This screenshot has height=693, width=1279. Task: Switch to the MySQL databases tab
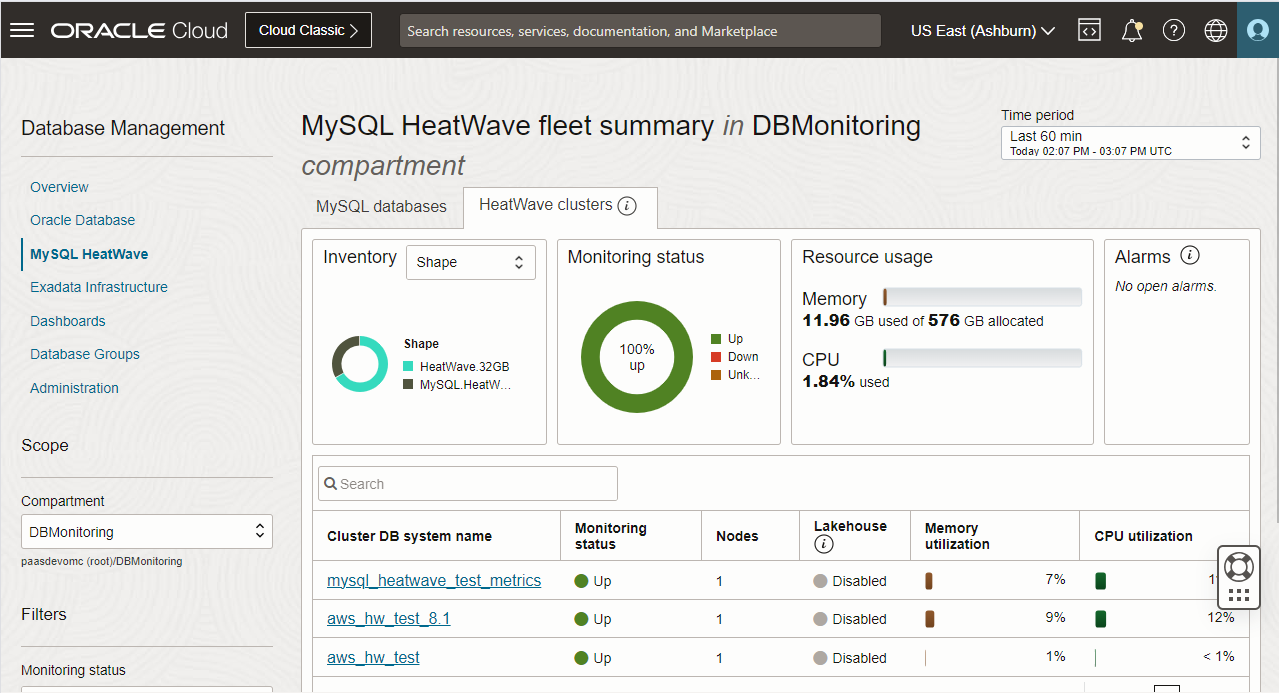[381, 206]
